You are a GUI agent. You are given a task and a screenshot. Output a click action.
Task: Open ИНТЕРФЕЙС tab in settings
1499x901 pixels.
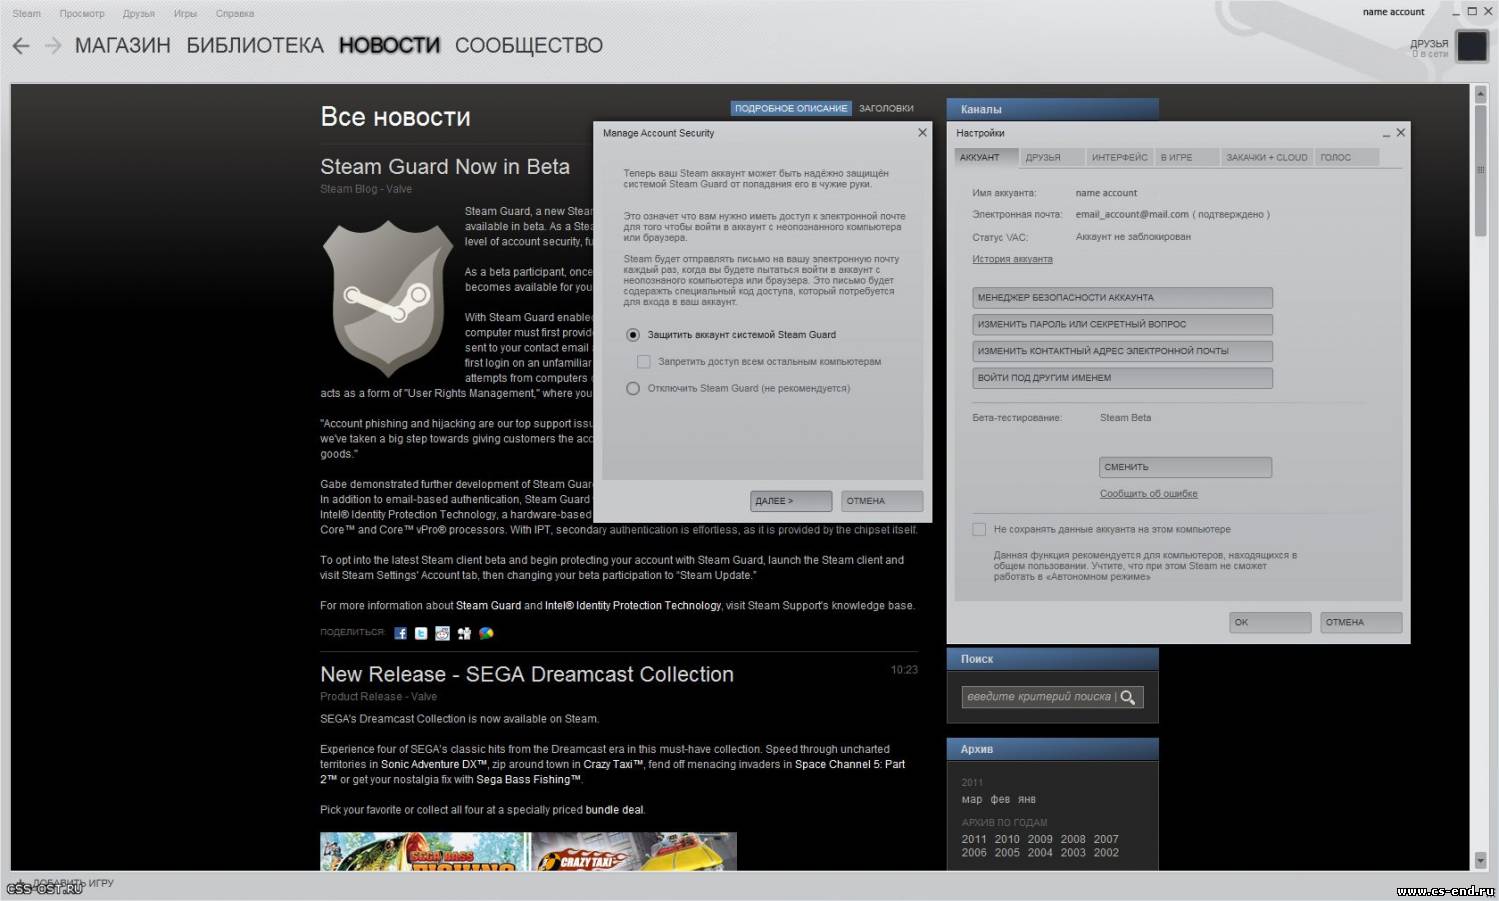pyautogui.click(x=1120, y=157)
